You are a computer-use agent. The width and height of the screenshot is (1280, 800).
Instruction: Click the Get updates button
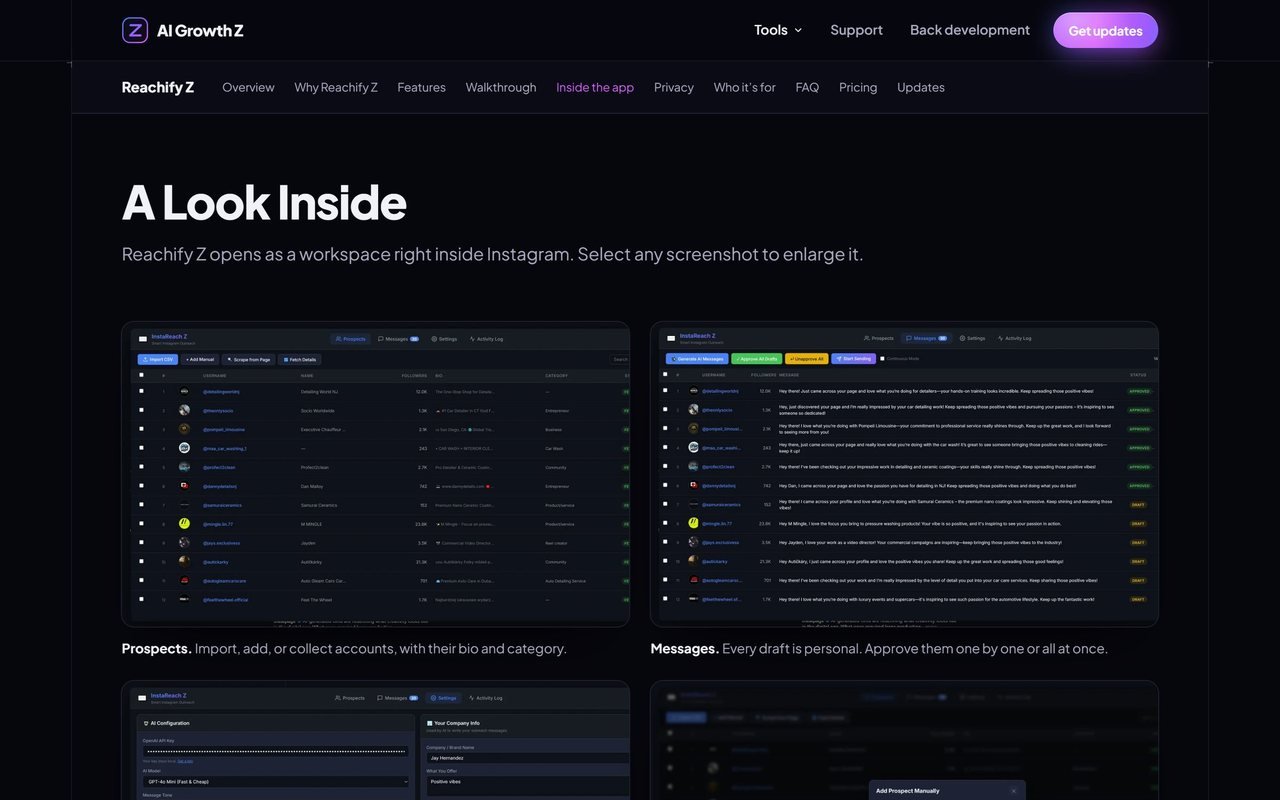(x=1105, y=30)
